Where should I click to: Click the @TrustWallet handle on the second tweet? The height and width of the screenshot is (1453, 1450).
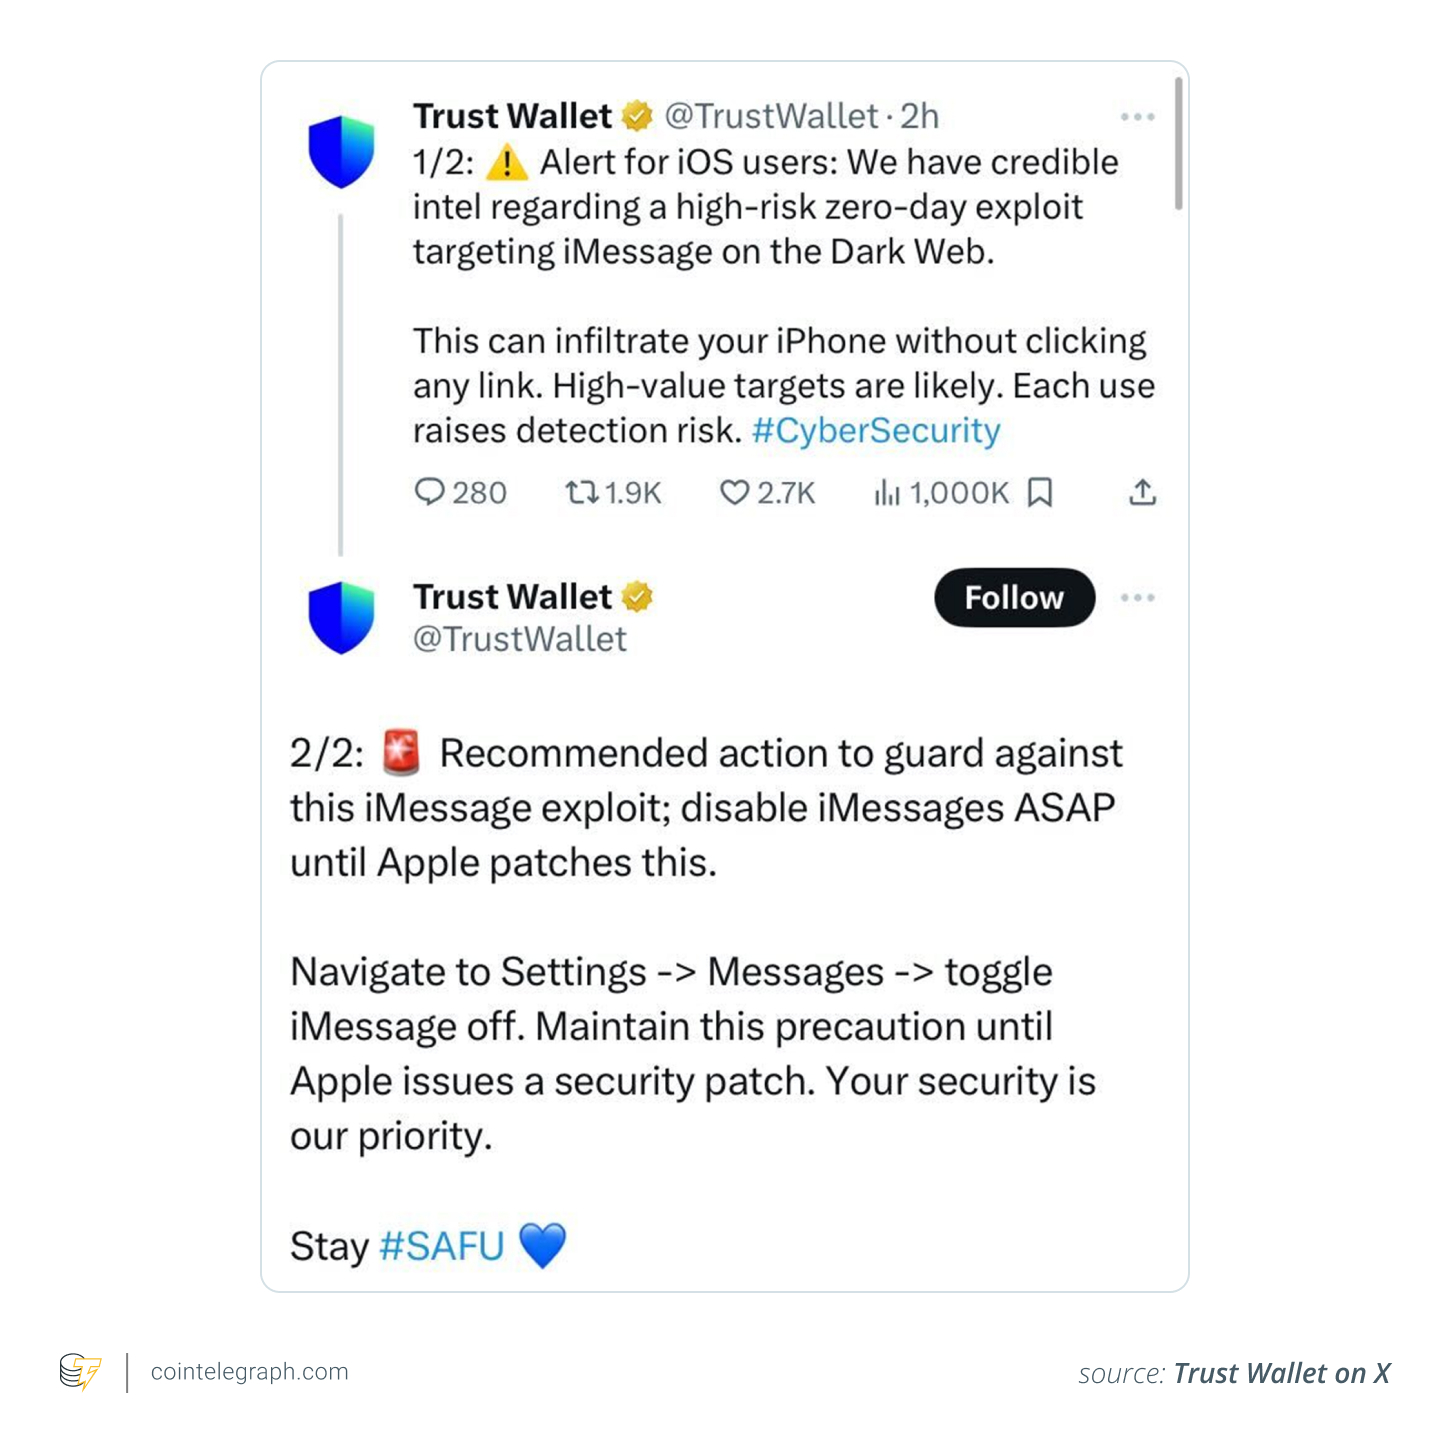click(519, 639)
